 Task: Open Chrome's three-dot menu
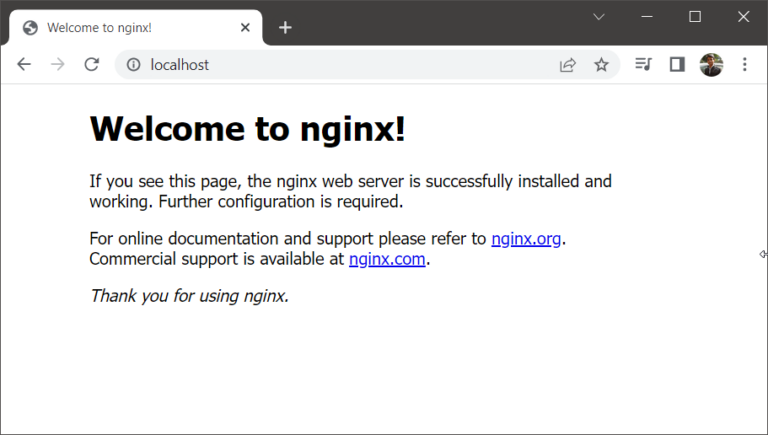744,65
